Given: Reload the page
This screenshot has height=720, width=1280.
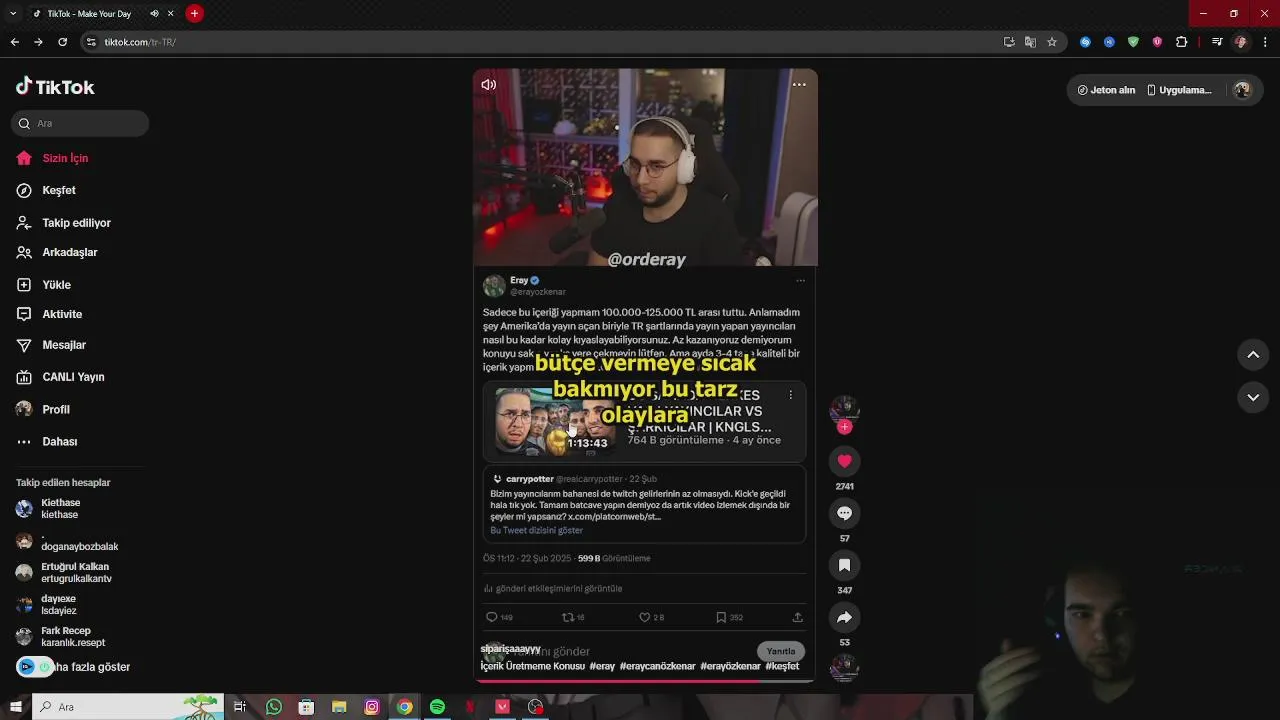Looking at the screenshot, I should click(x=62, y=42).
